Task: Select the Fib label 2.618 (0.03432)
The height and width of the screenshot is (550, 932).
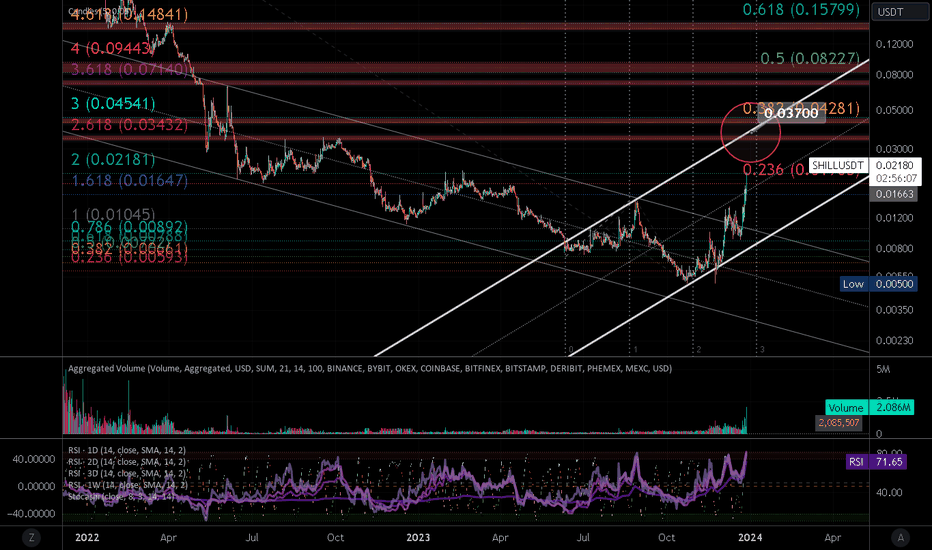Action: coord(130,125)
